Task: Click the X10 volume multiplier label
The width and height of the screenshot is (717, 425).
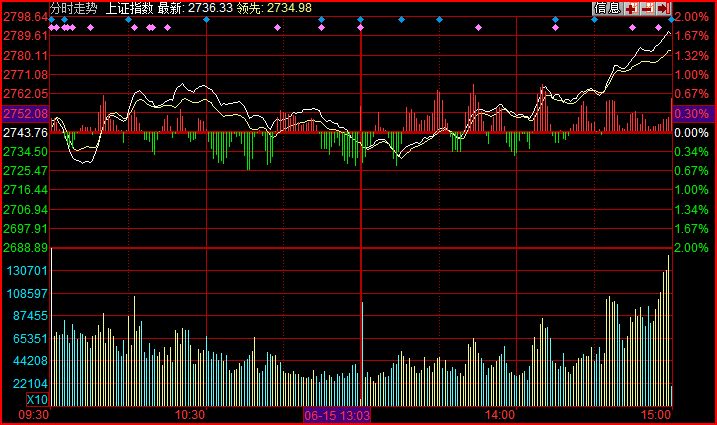Action: click(x=36, y=399)
